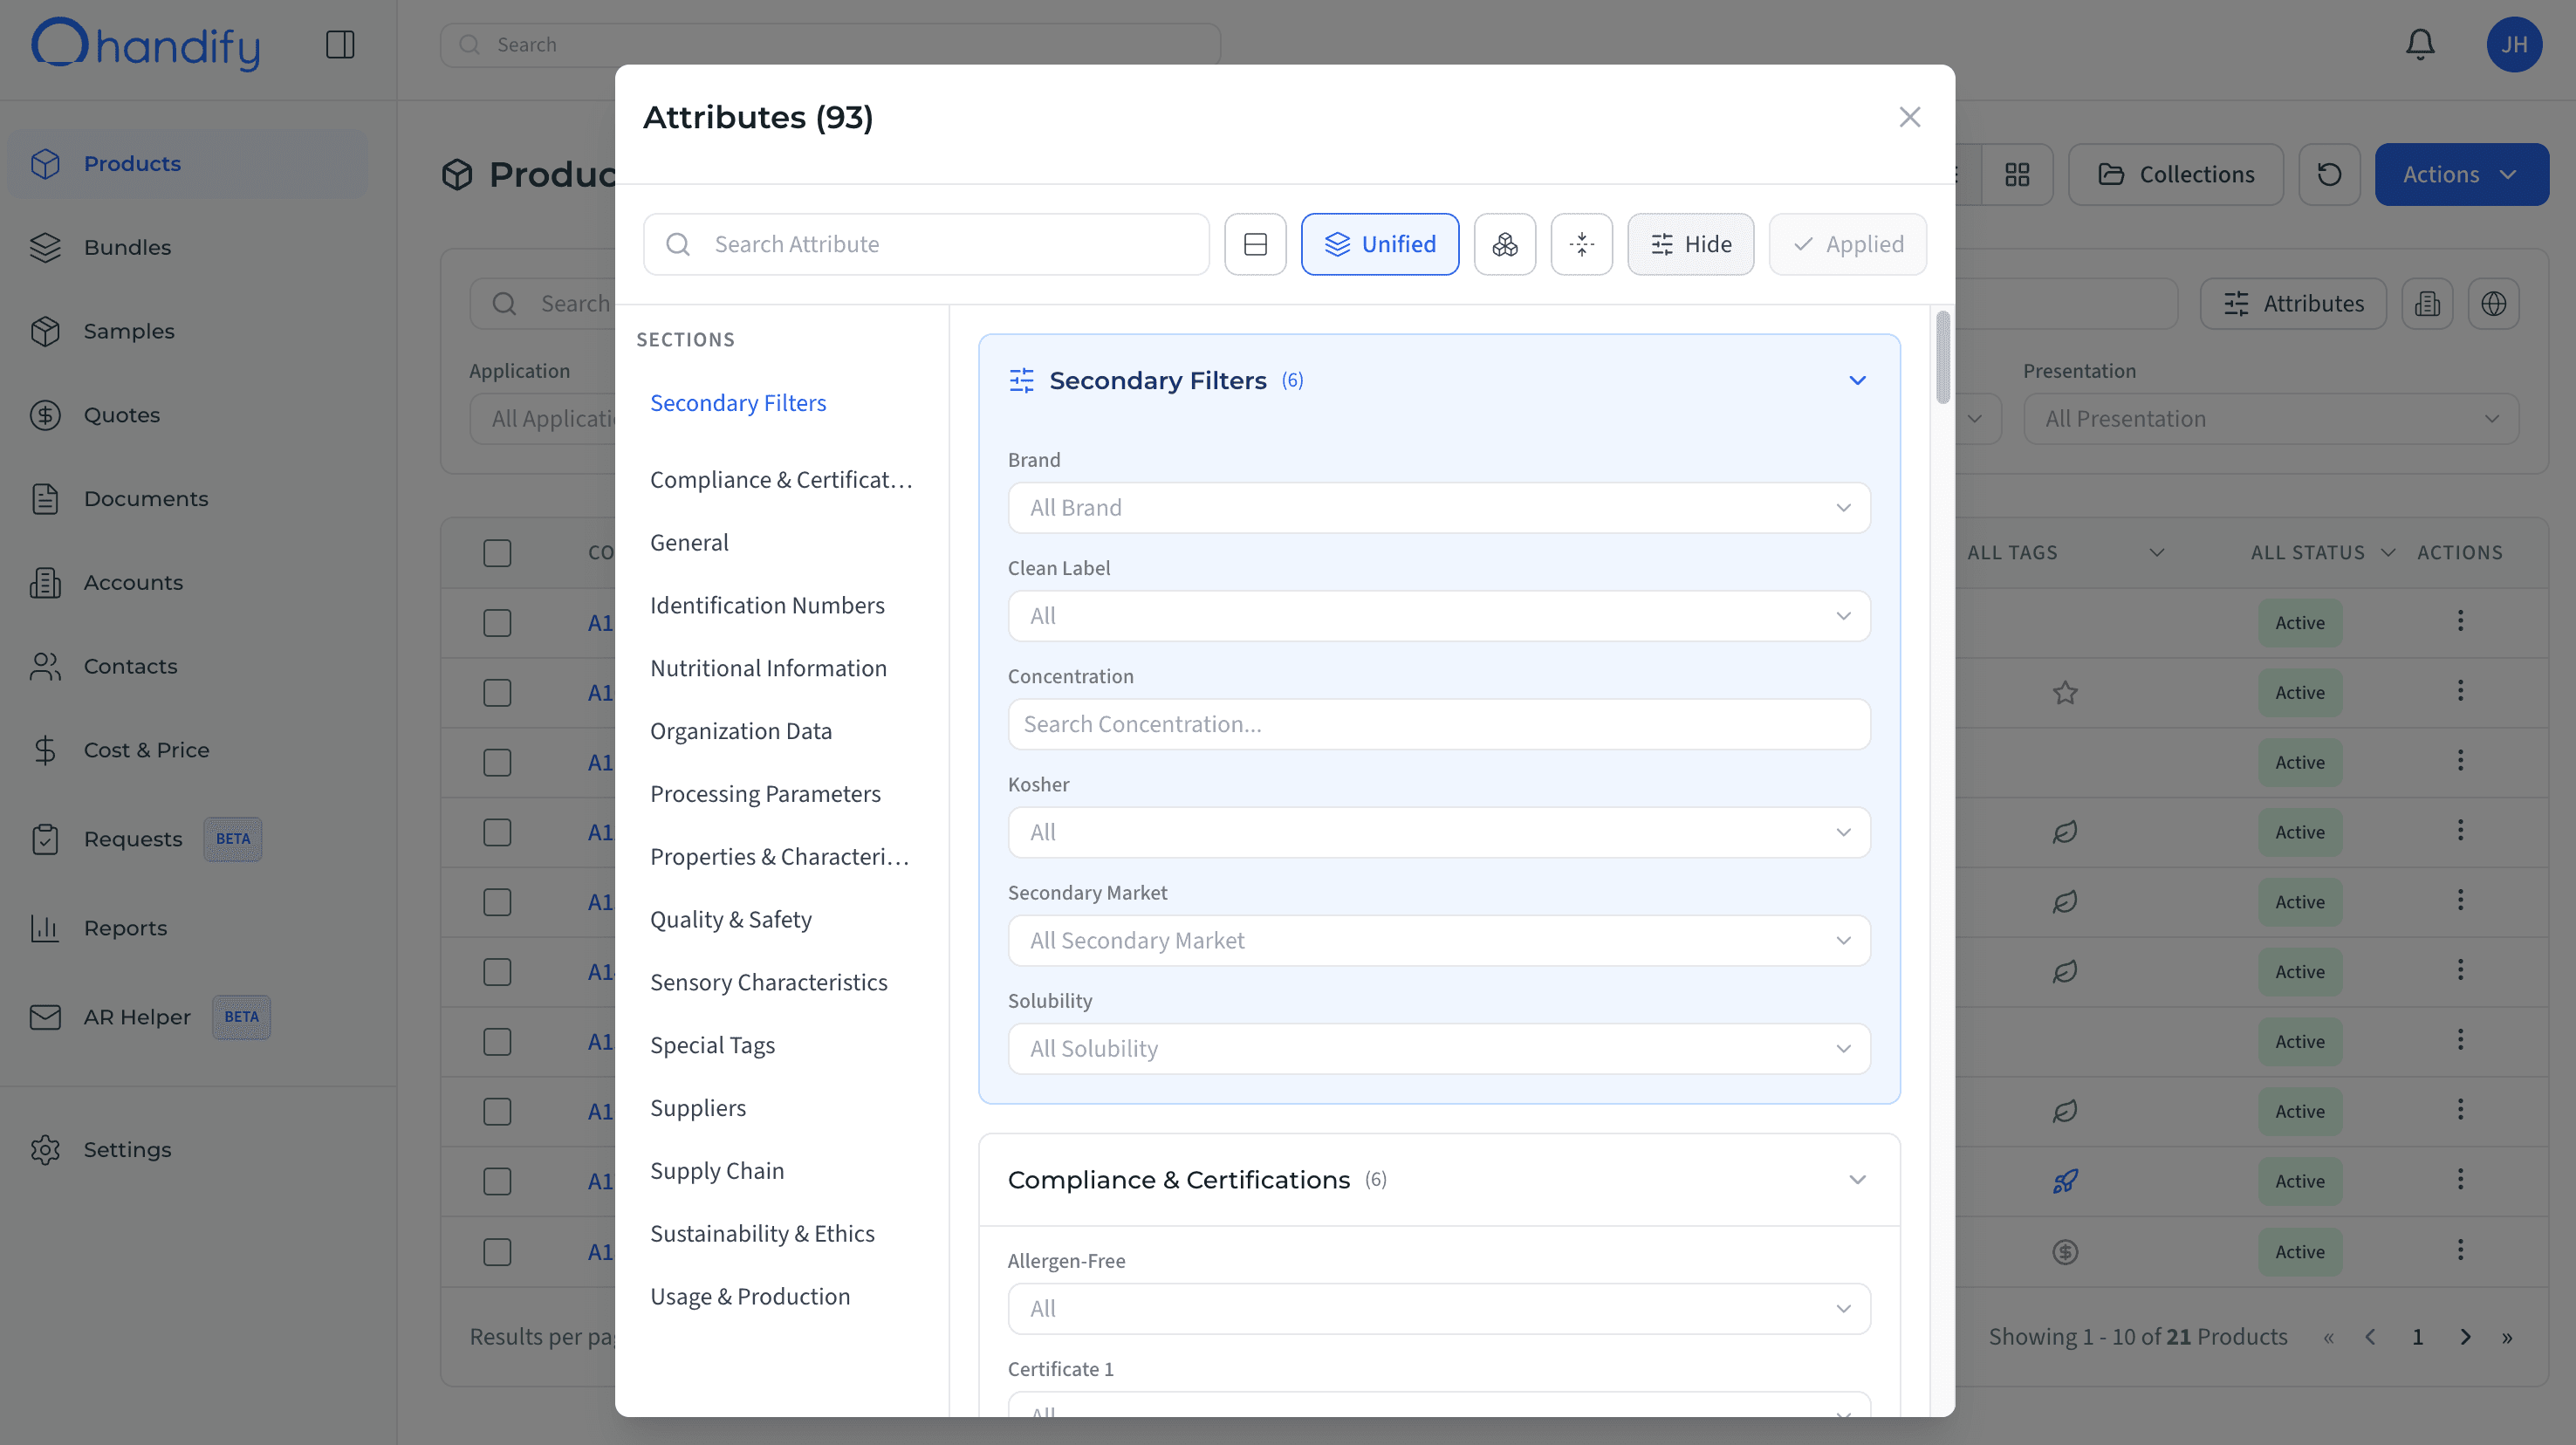
Task: Open Samples in sidebar
Action: coord(187,331)
